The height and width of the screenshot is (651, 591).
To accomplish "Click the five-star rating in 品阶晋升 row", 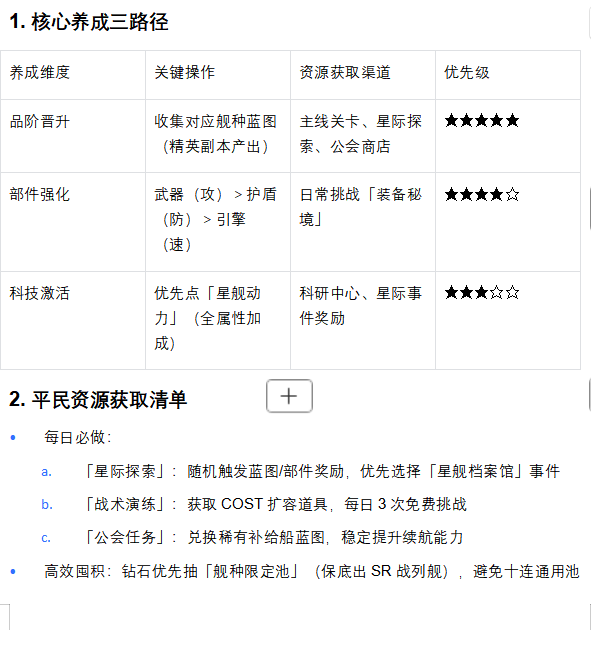I will 482,121.
